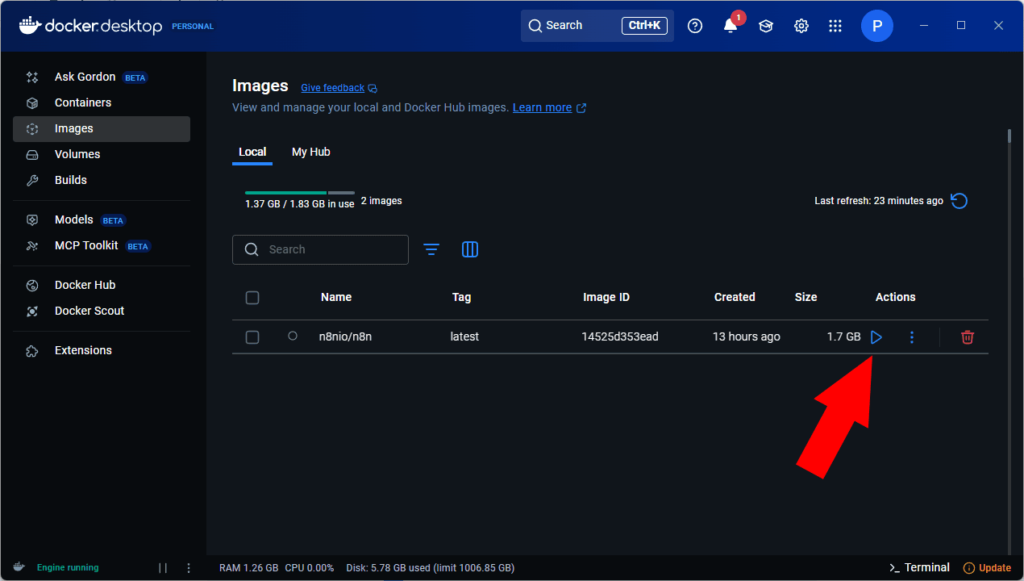Open the manage columns icon
This screenshot has height=581, width=1024.
click(470, 249)
